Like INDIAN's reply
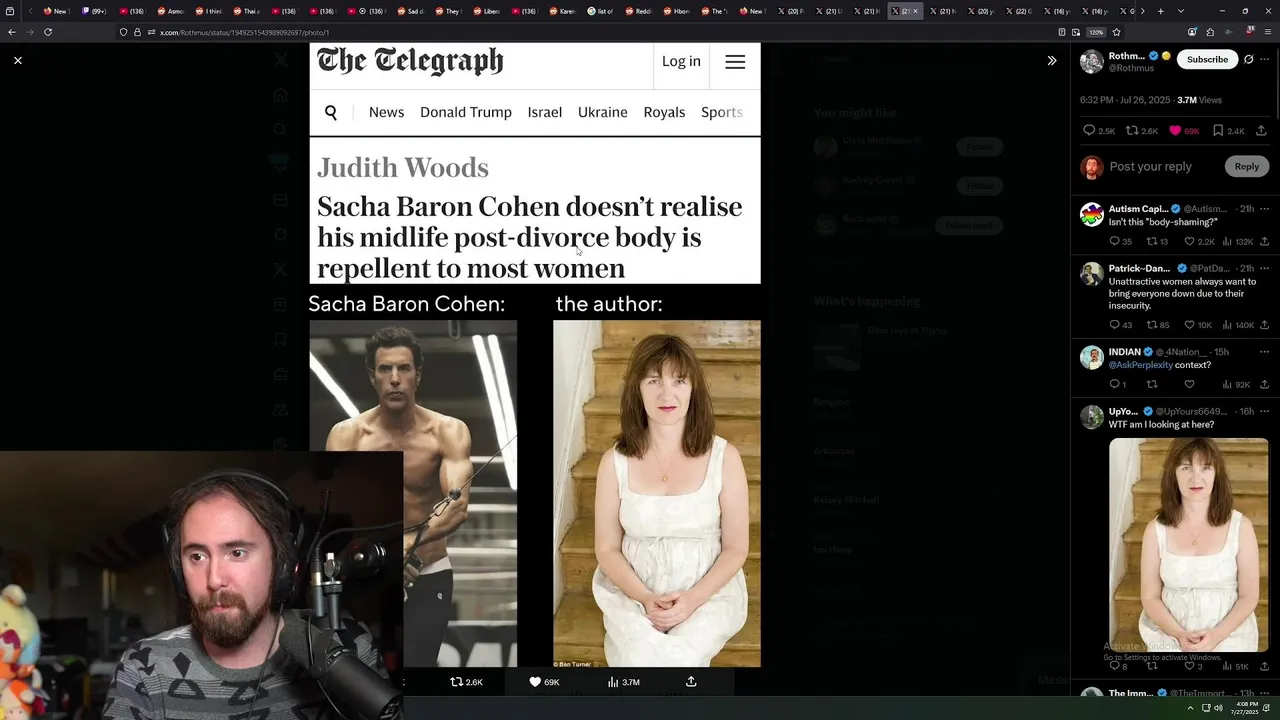1280x720 pixels. pos(1189,384)
